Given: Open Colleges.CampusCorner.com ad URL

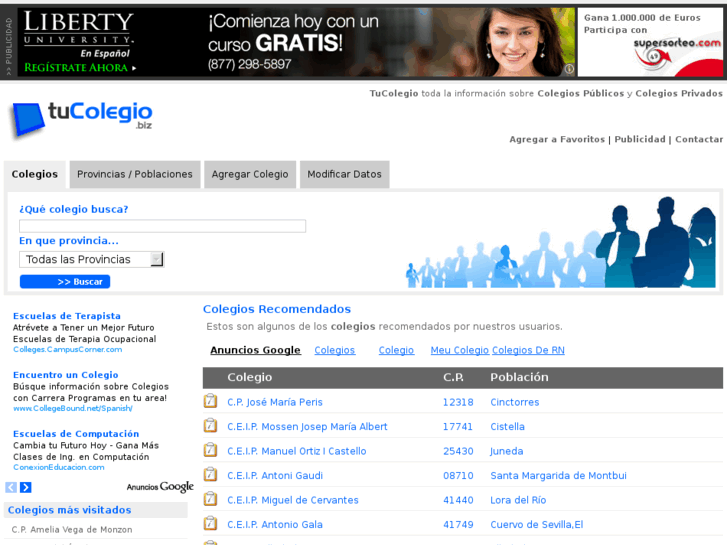Looking at the screenshot, I should click(68, 349).
